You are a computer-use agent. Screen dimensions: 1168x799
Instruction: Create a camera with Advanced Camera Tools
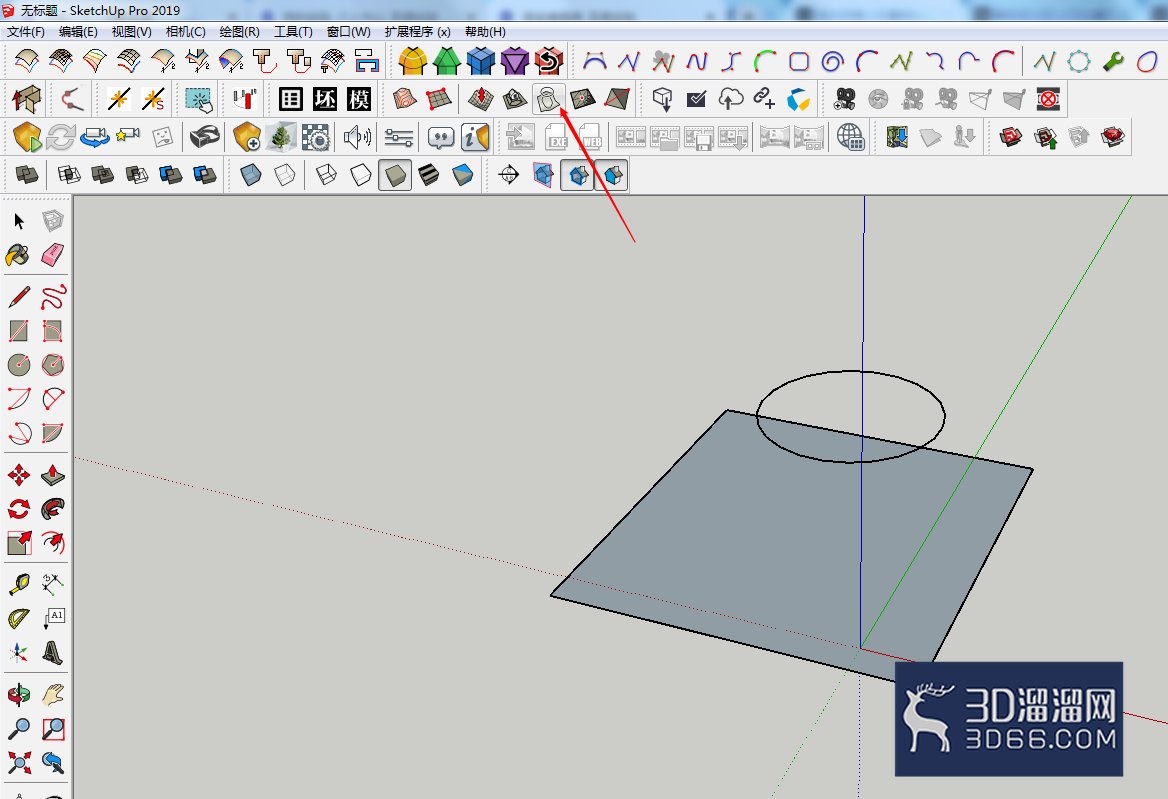[x=844, y=98]
